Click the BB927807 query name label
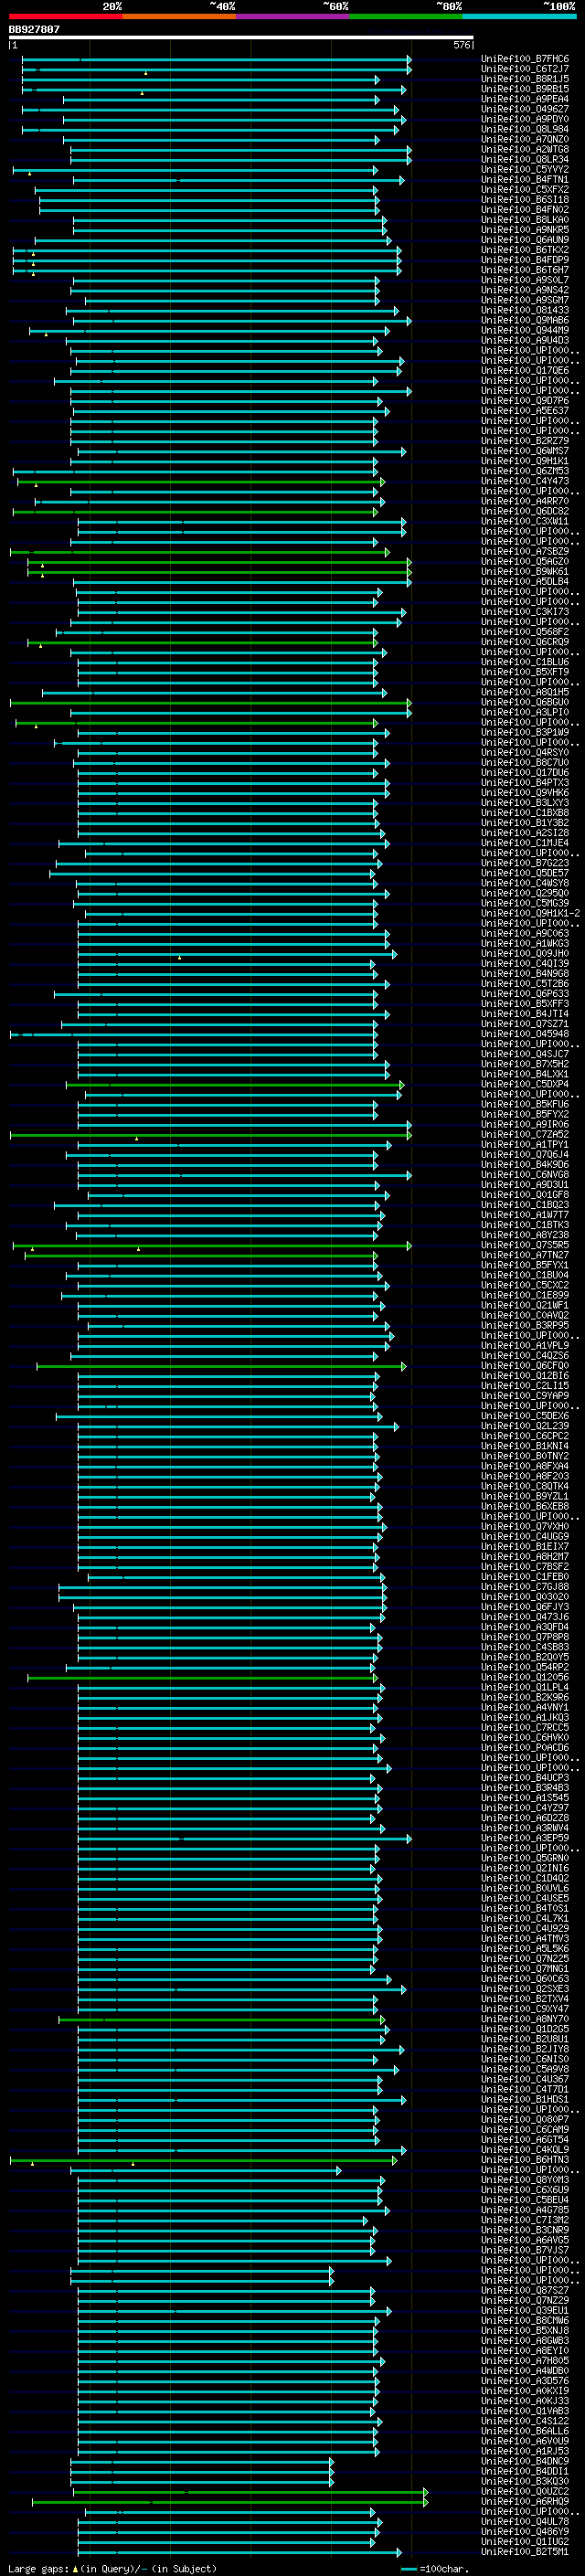This screenshot has height=2576, width=585. (x=34, y=29)
